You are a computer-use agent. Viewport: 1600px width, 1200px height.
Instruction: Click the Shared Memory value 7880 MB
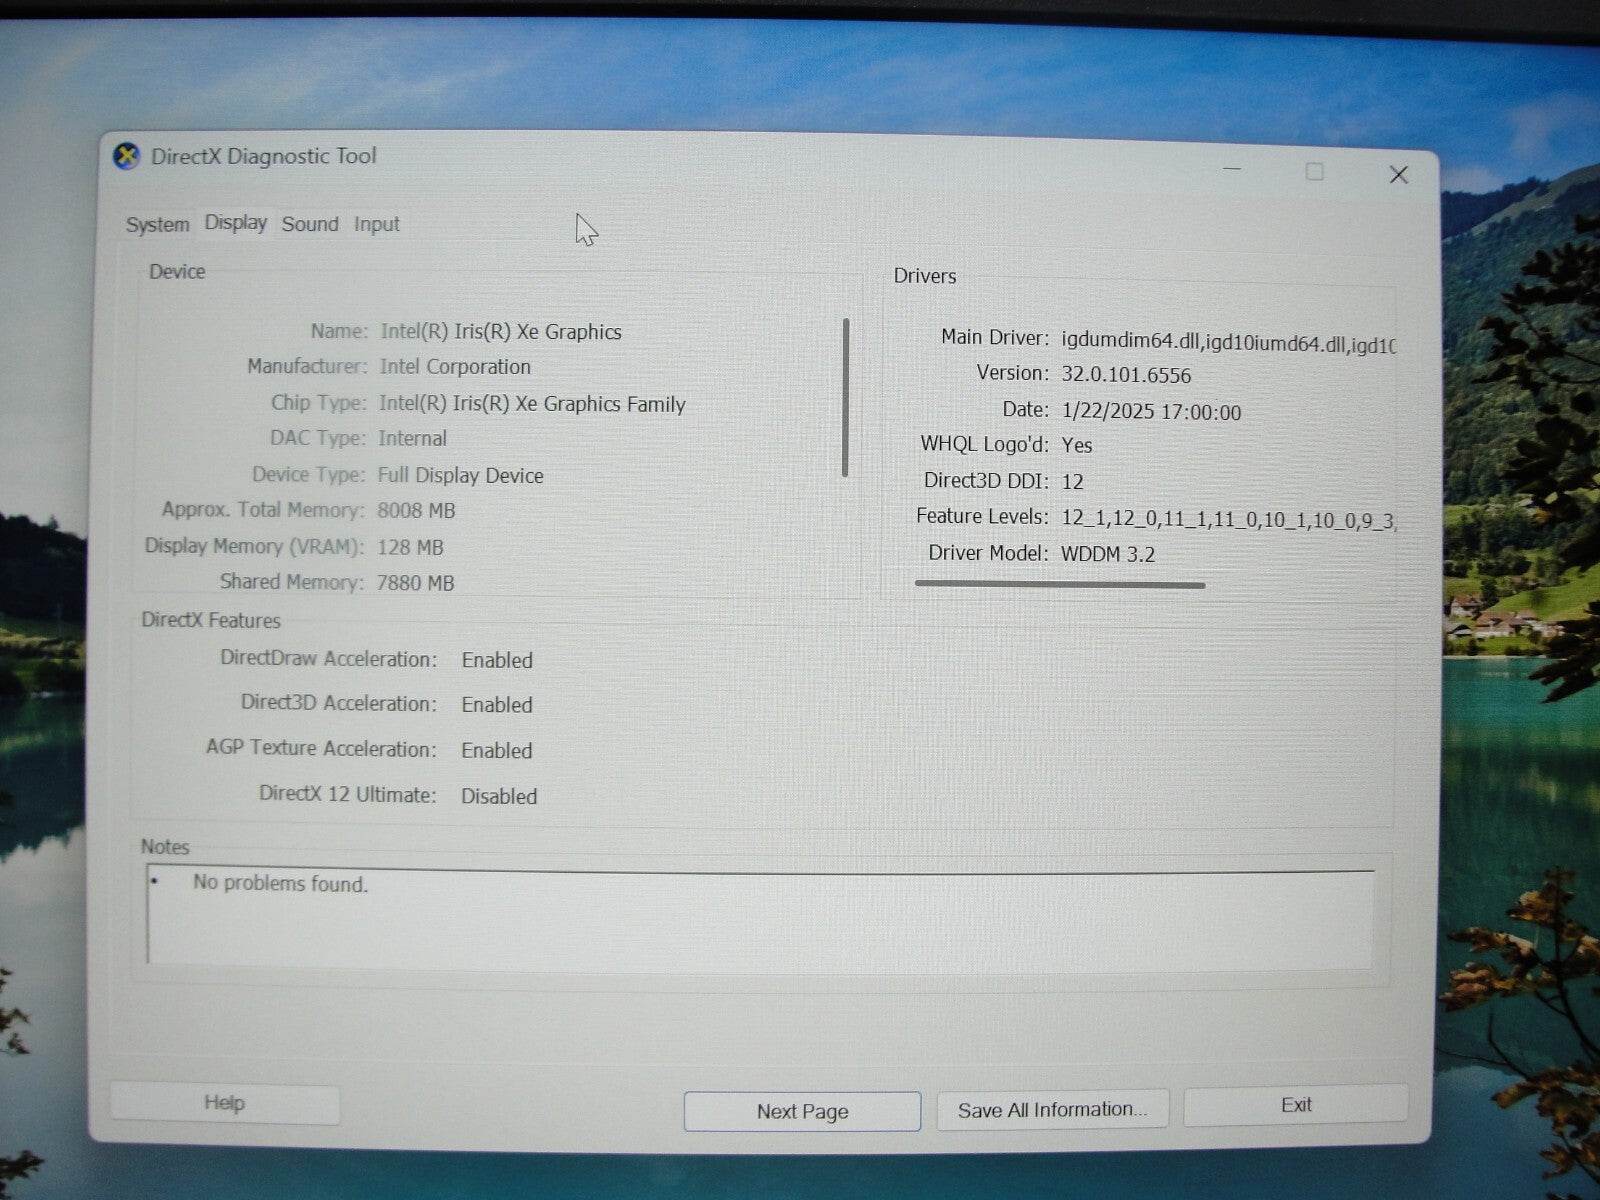coord(416,582)
